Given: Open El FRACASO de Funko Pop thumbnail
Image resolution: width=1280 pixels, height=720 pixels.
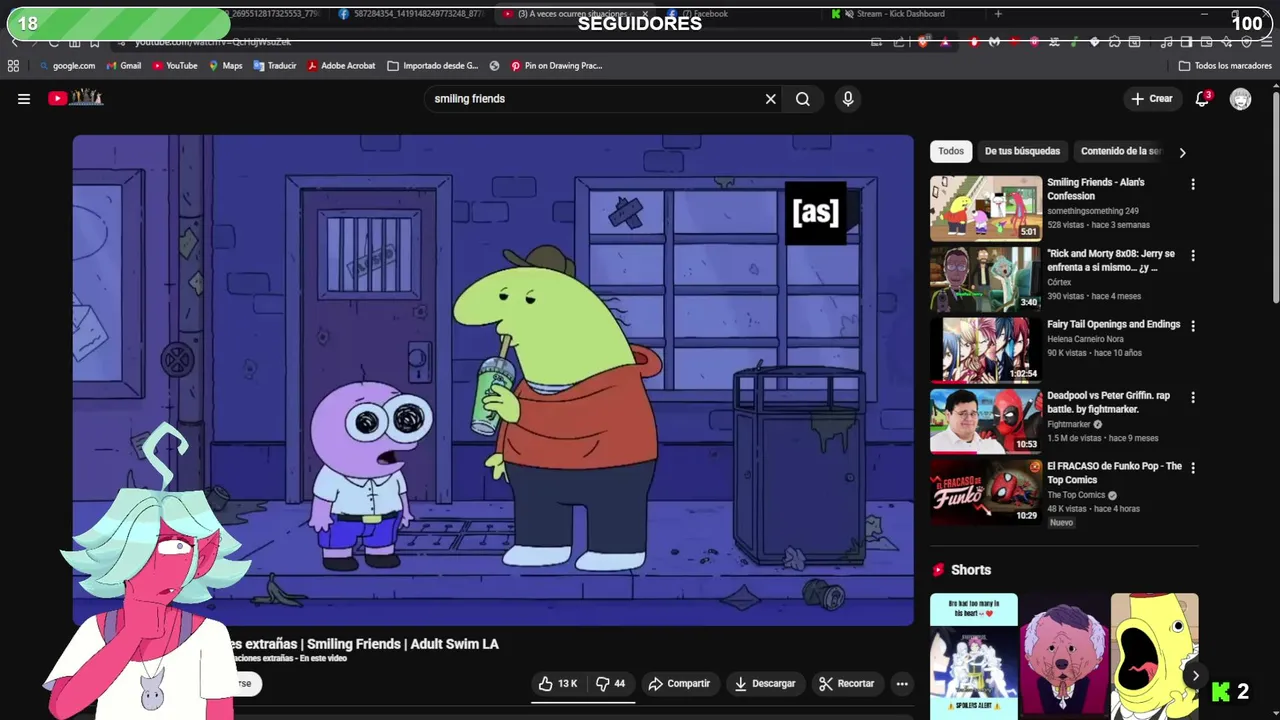Looking at the screenshot, I should pos(986,492).
